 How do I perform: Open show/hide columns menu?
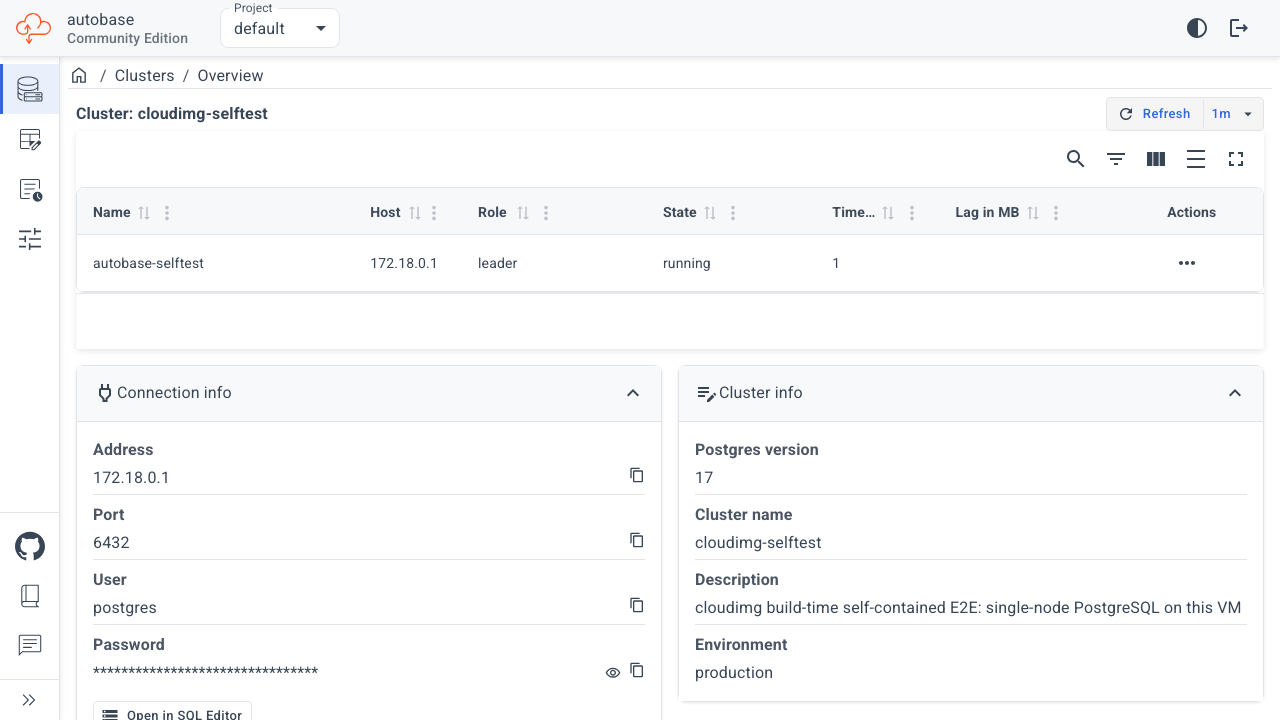click(1156, 159)
